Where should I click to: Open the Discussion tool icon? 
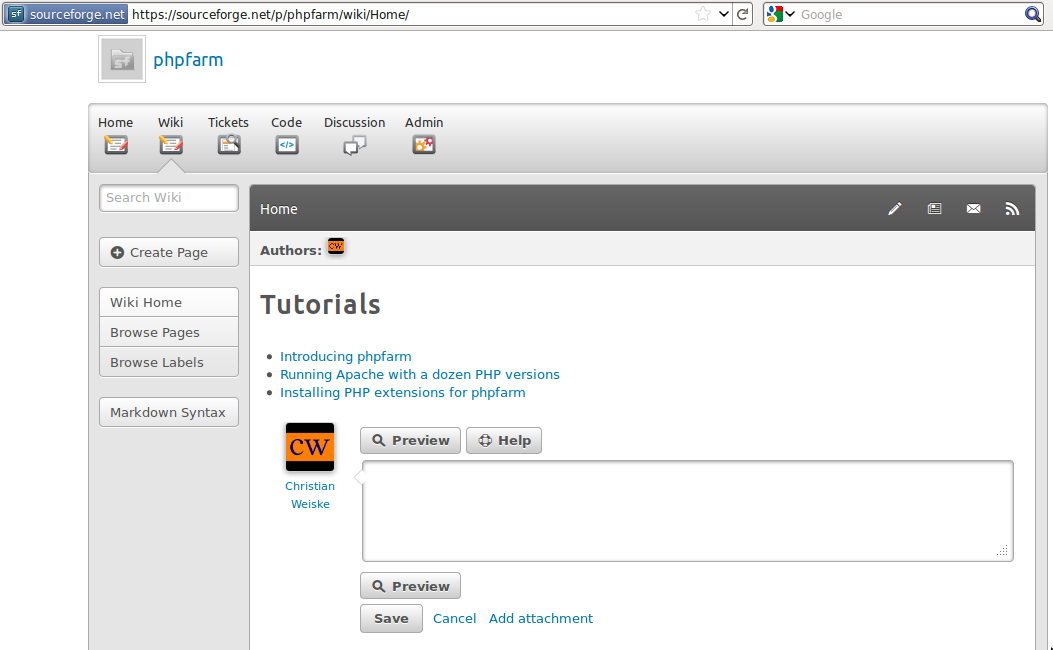(354, 145)
